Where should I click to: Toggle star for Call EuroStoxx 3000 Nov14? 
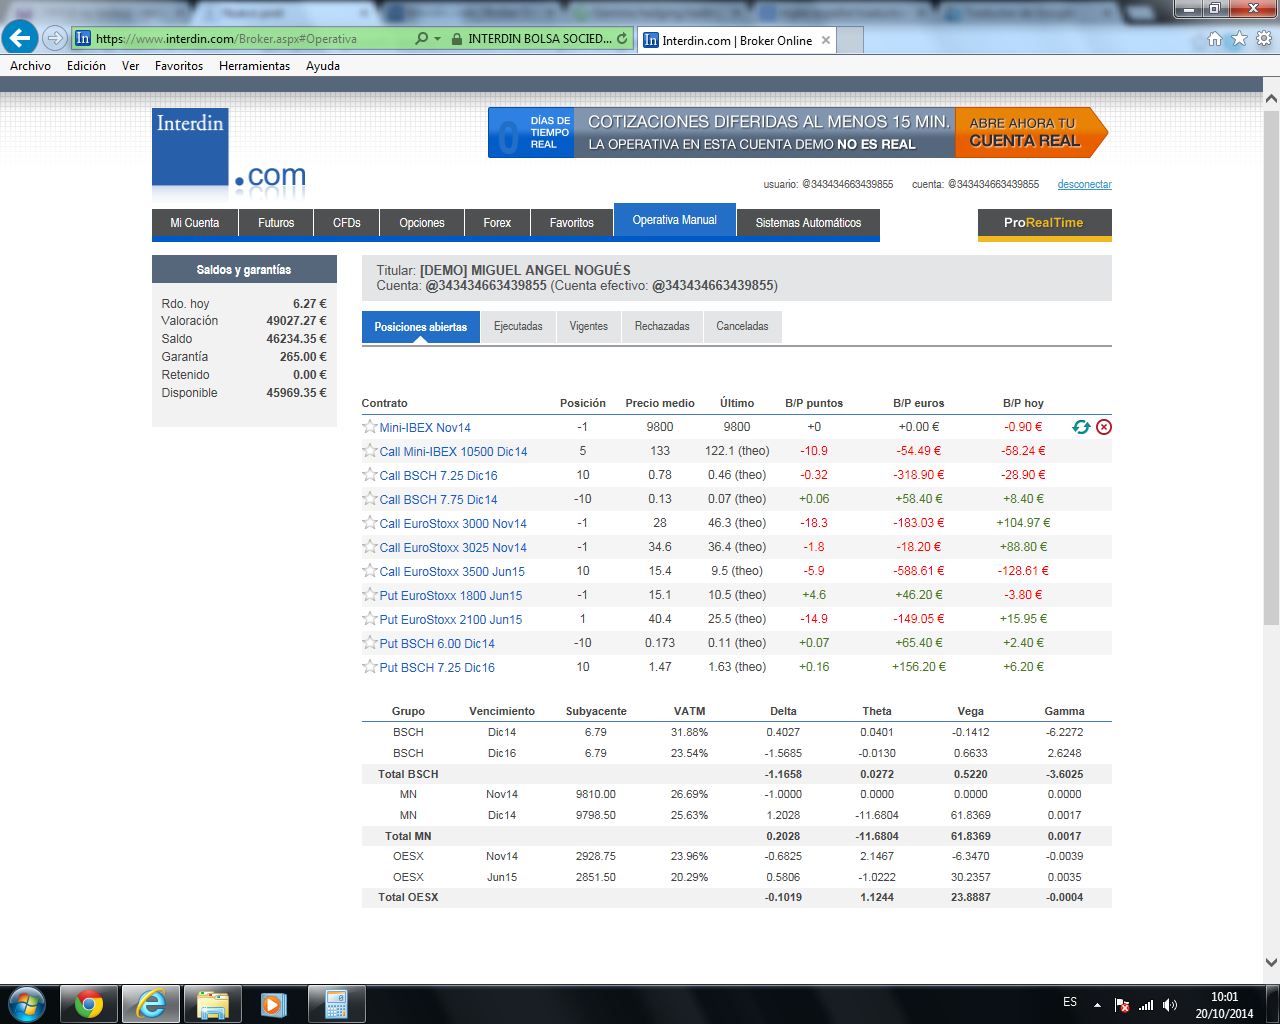pyautogui.click(x=370, y=523)
